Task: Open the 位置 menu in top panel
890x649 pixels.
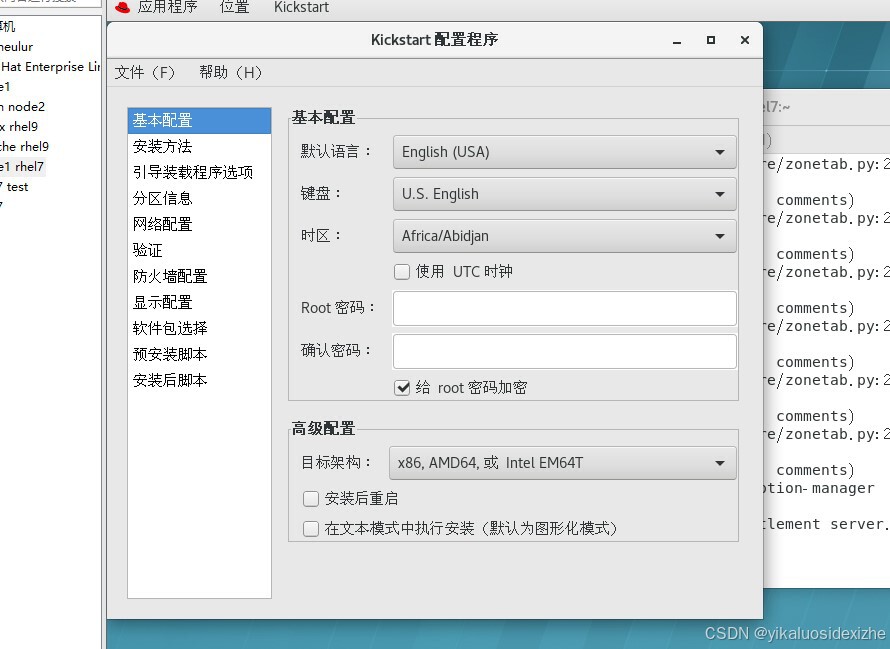Action: tap(234, 7)
